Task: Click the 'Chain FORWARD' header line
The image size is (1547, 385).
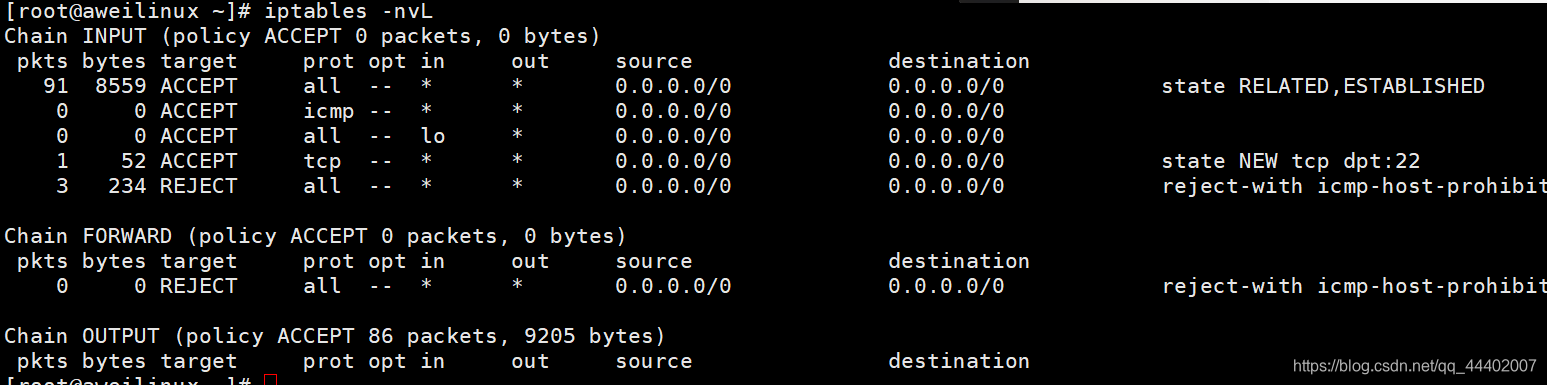Action: point(315,236)
